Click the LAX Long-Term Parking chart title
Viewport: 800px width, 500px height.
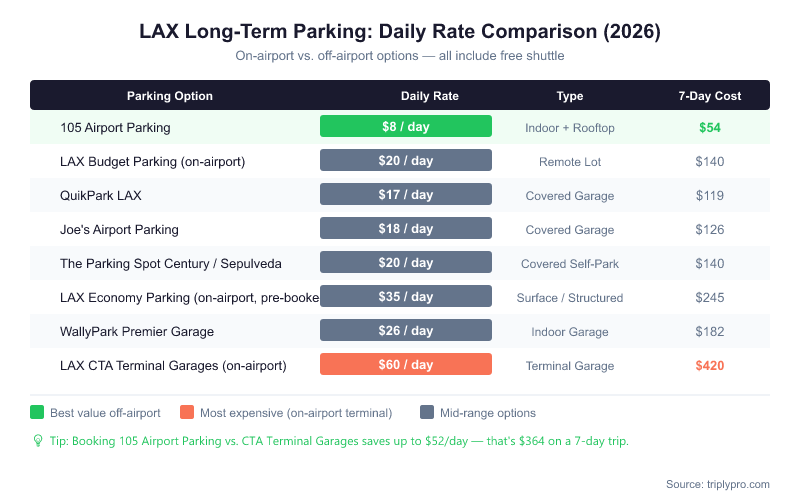tap(400, 32)
